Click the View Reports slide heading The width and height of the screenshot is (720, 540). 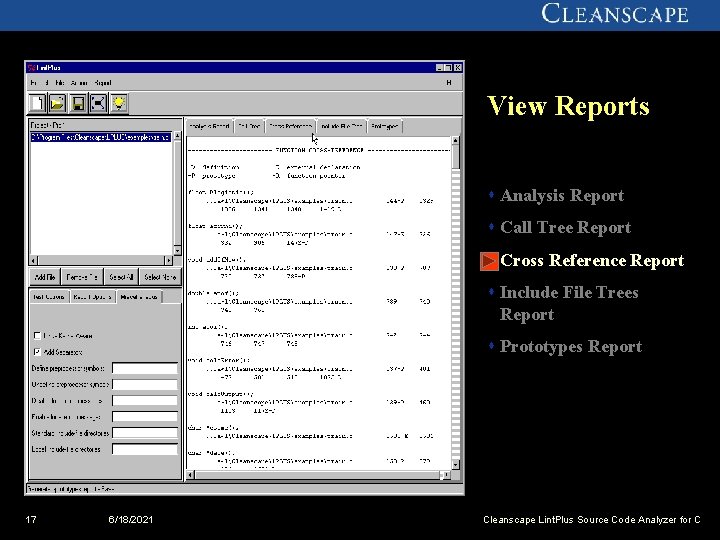(568, 106)
